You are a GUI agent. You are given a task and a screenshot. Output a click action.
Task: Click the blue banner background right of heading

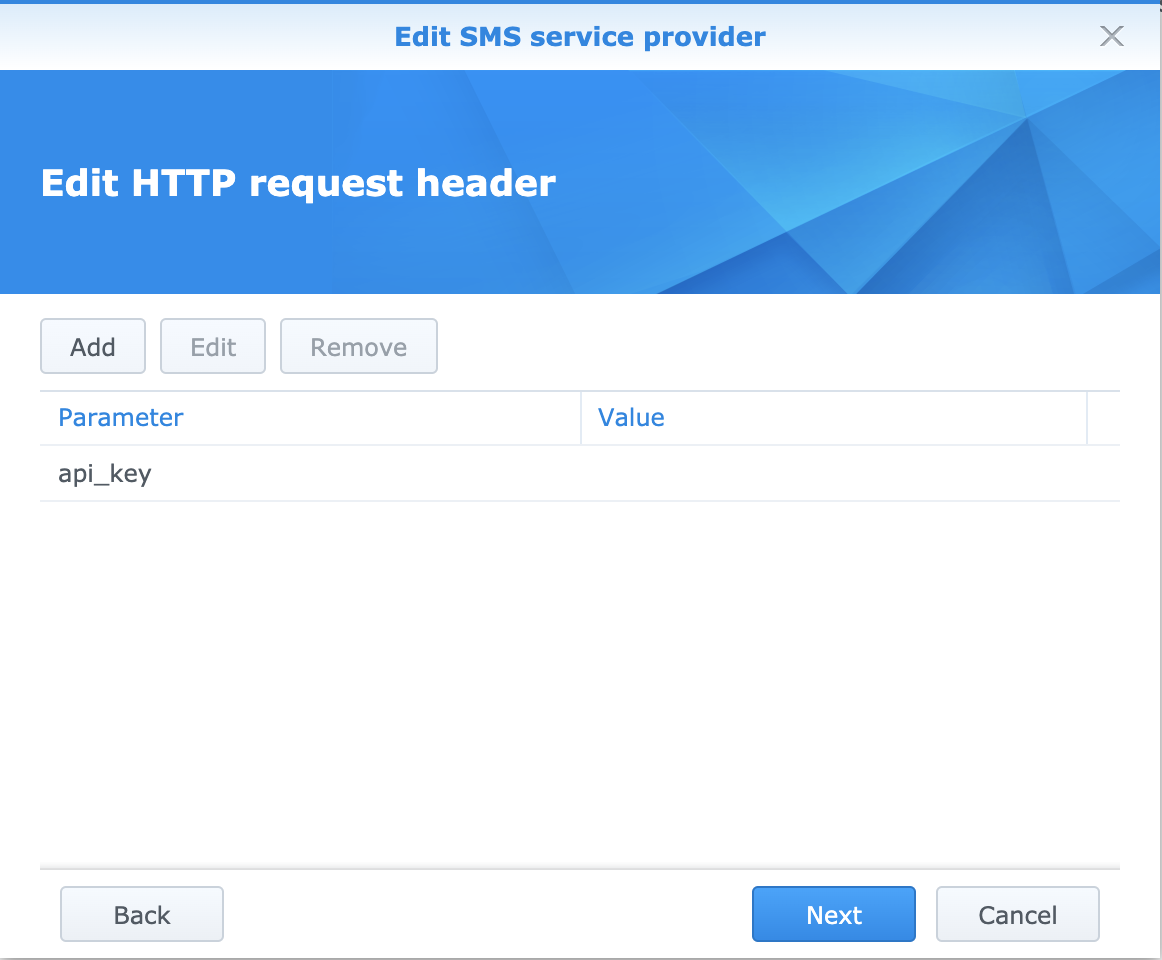[x=850, y=184]
